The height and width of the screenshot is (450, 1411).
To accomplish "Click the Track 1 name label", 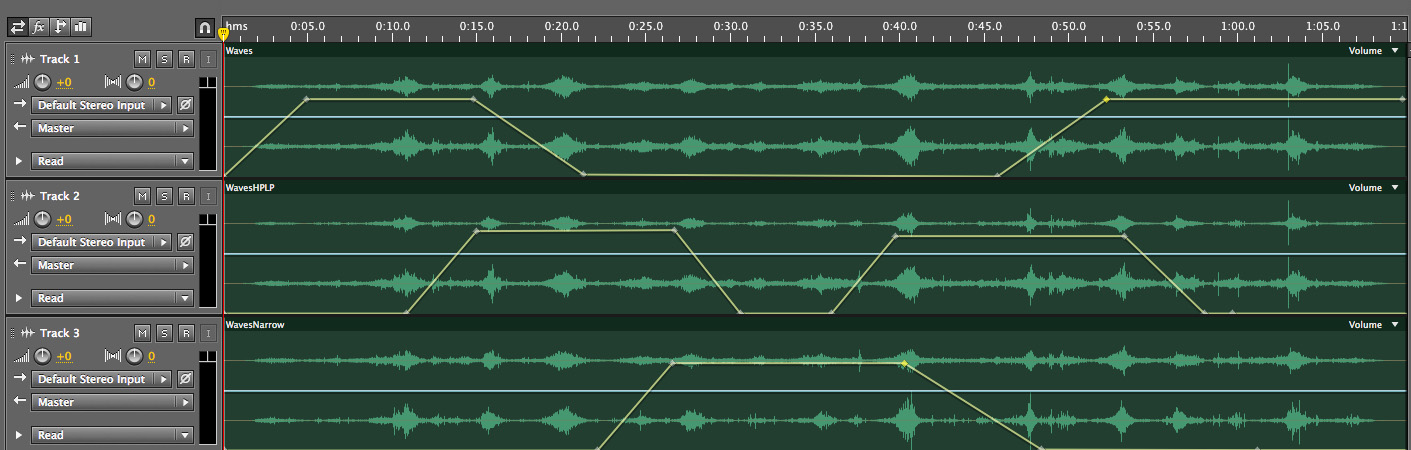I will pyautogui.click(x=60, y=59).
